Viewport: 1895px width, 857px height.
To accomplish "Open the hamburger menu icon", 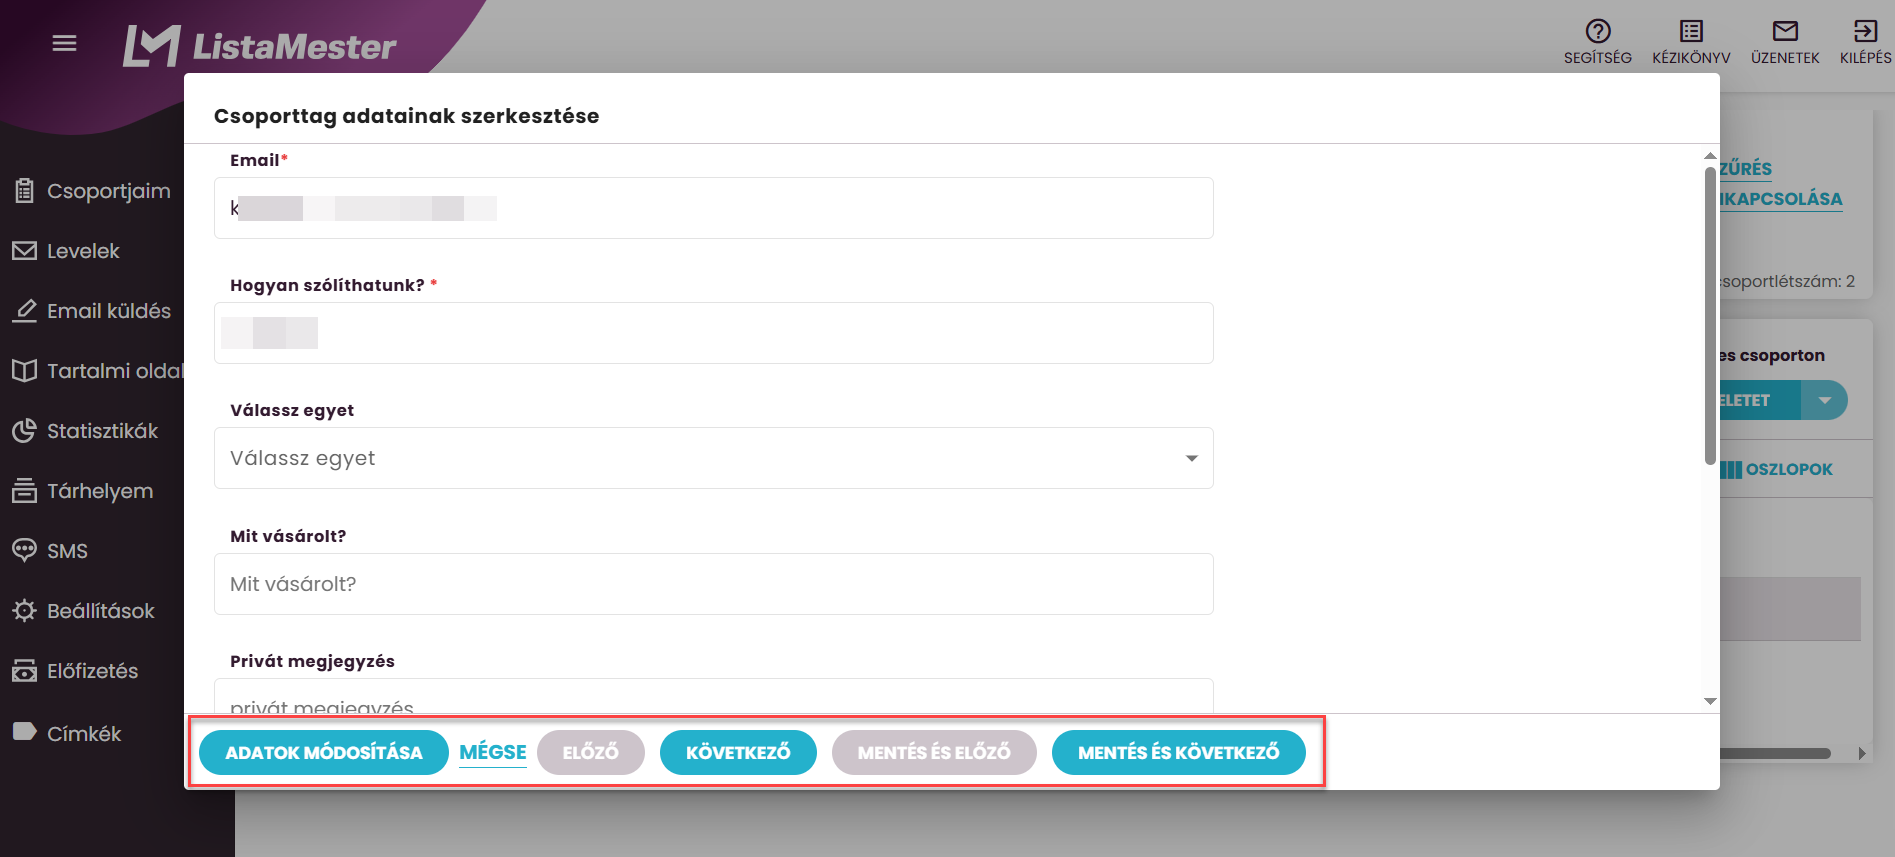I will pos(64,43).
